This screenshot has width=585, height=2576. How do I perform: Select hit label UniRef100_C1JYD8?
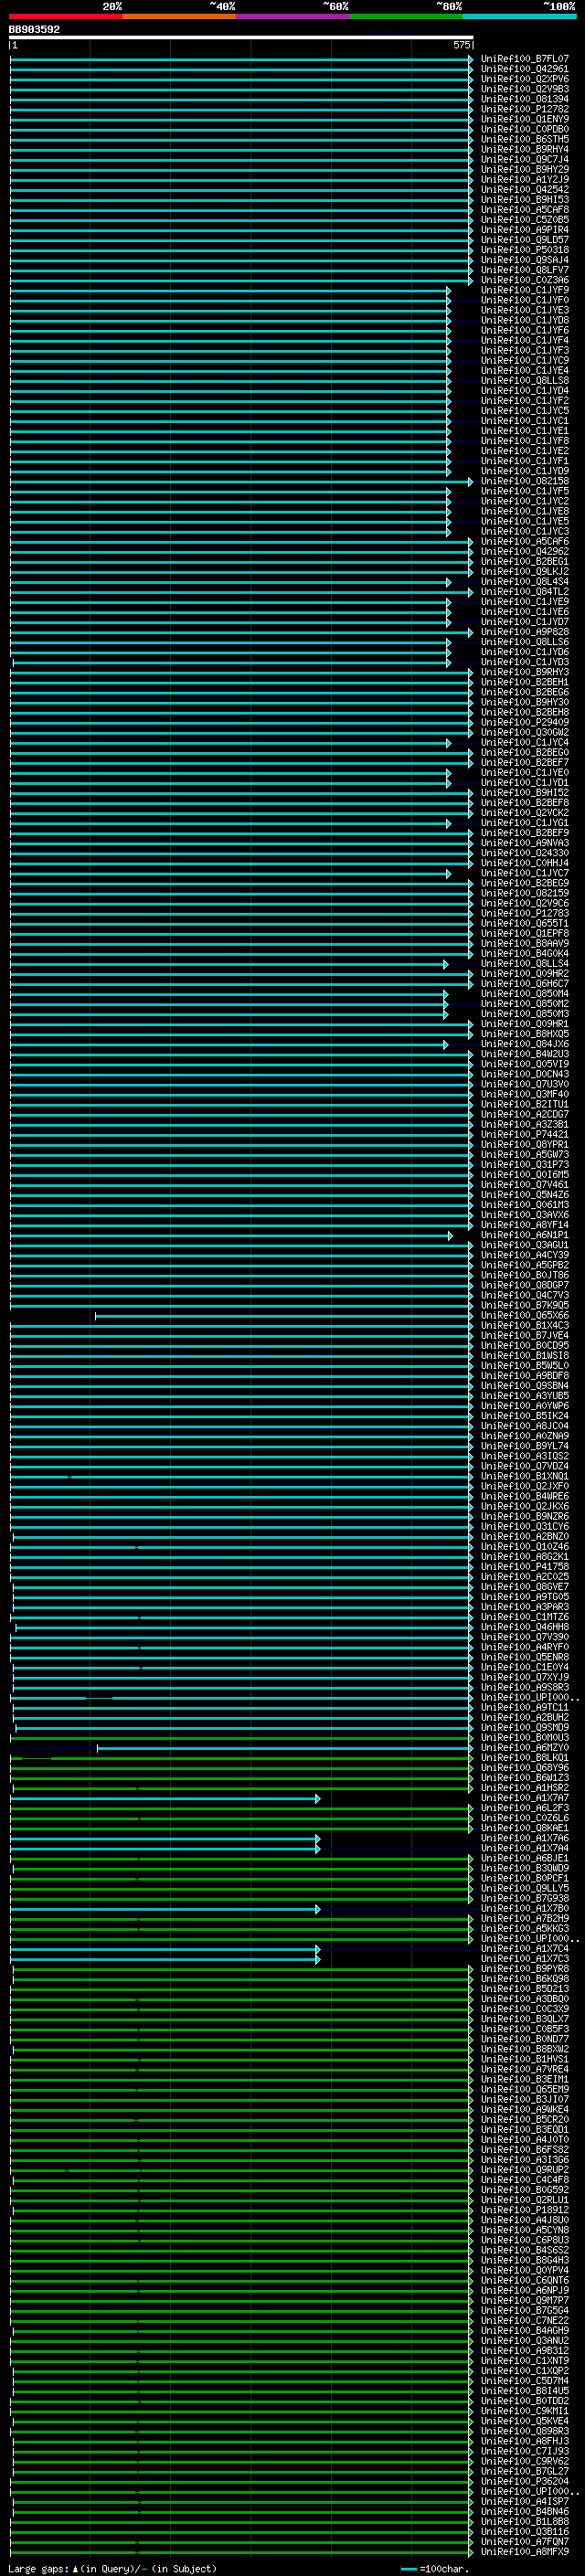click(524, 320)
